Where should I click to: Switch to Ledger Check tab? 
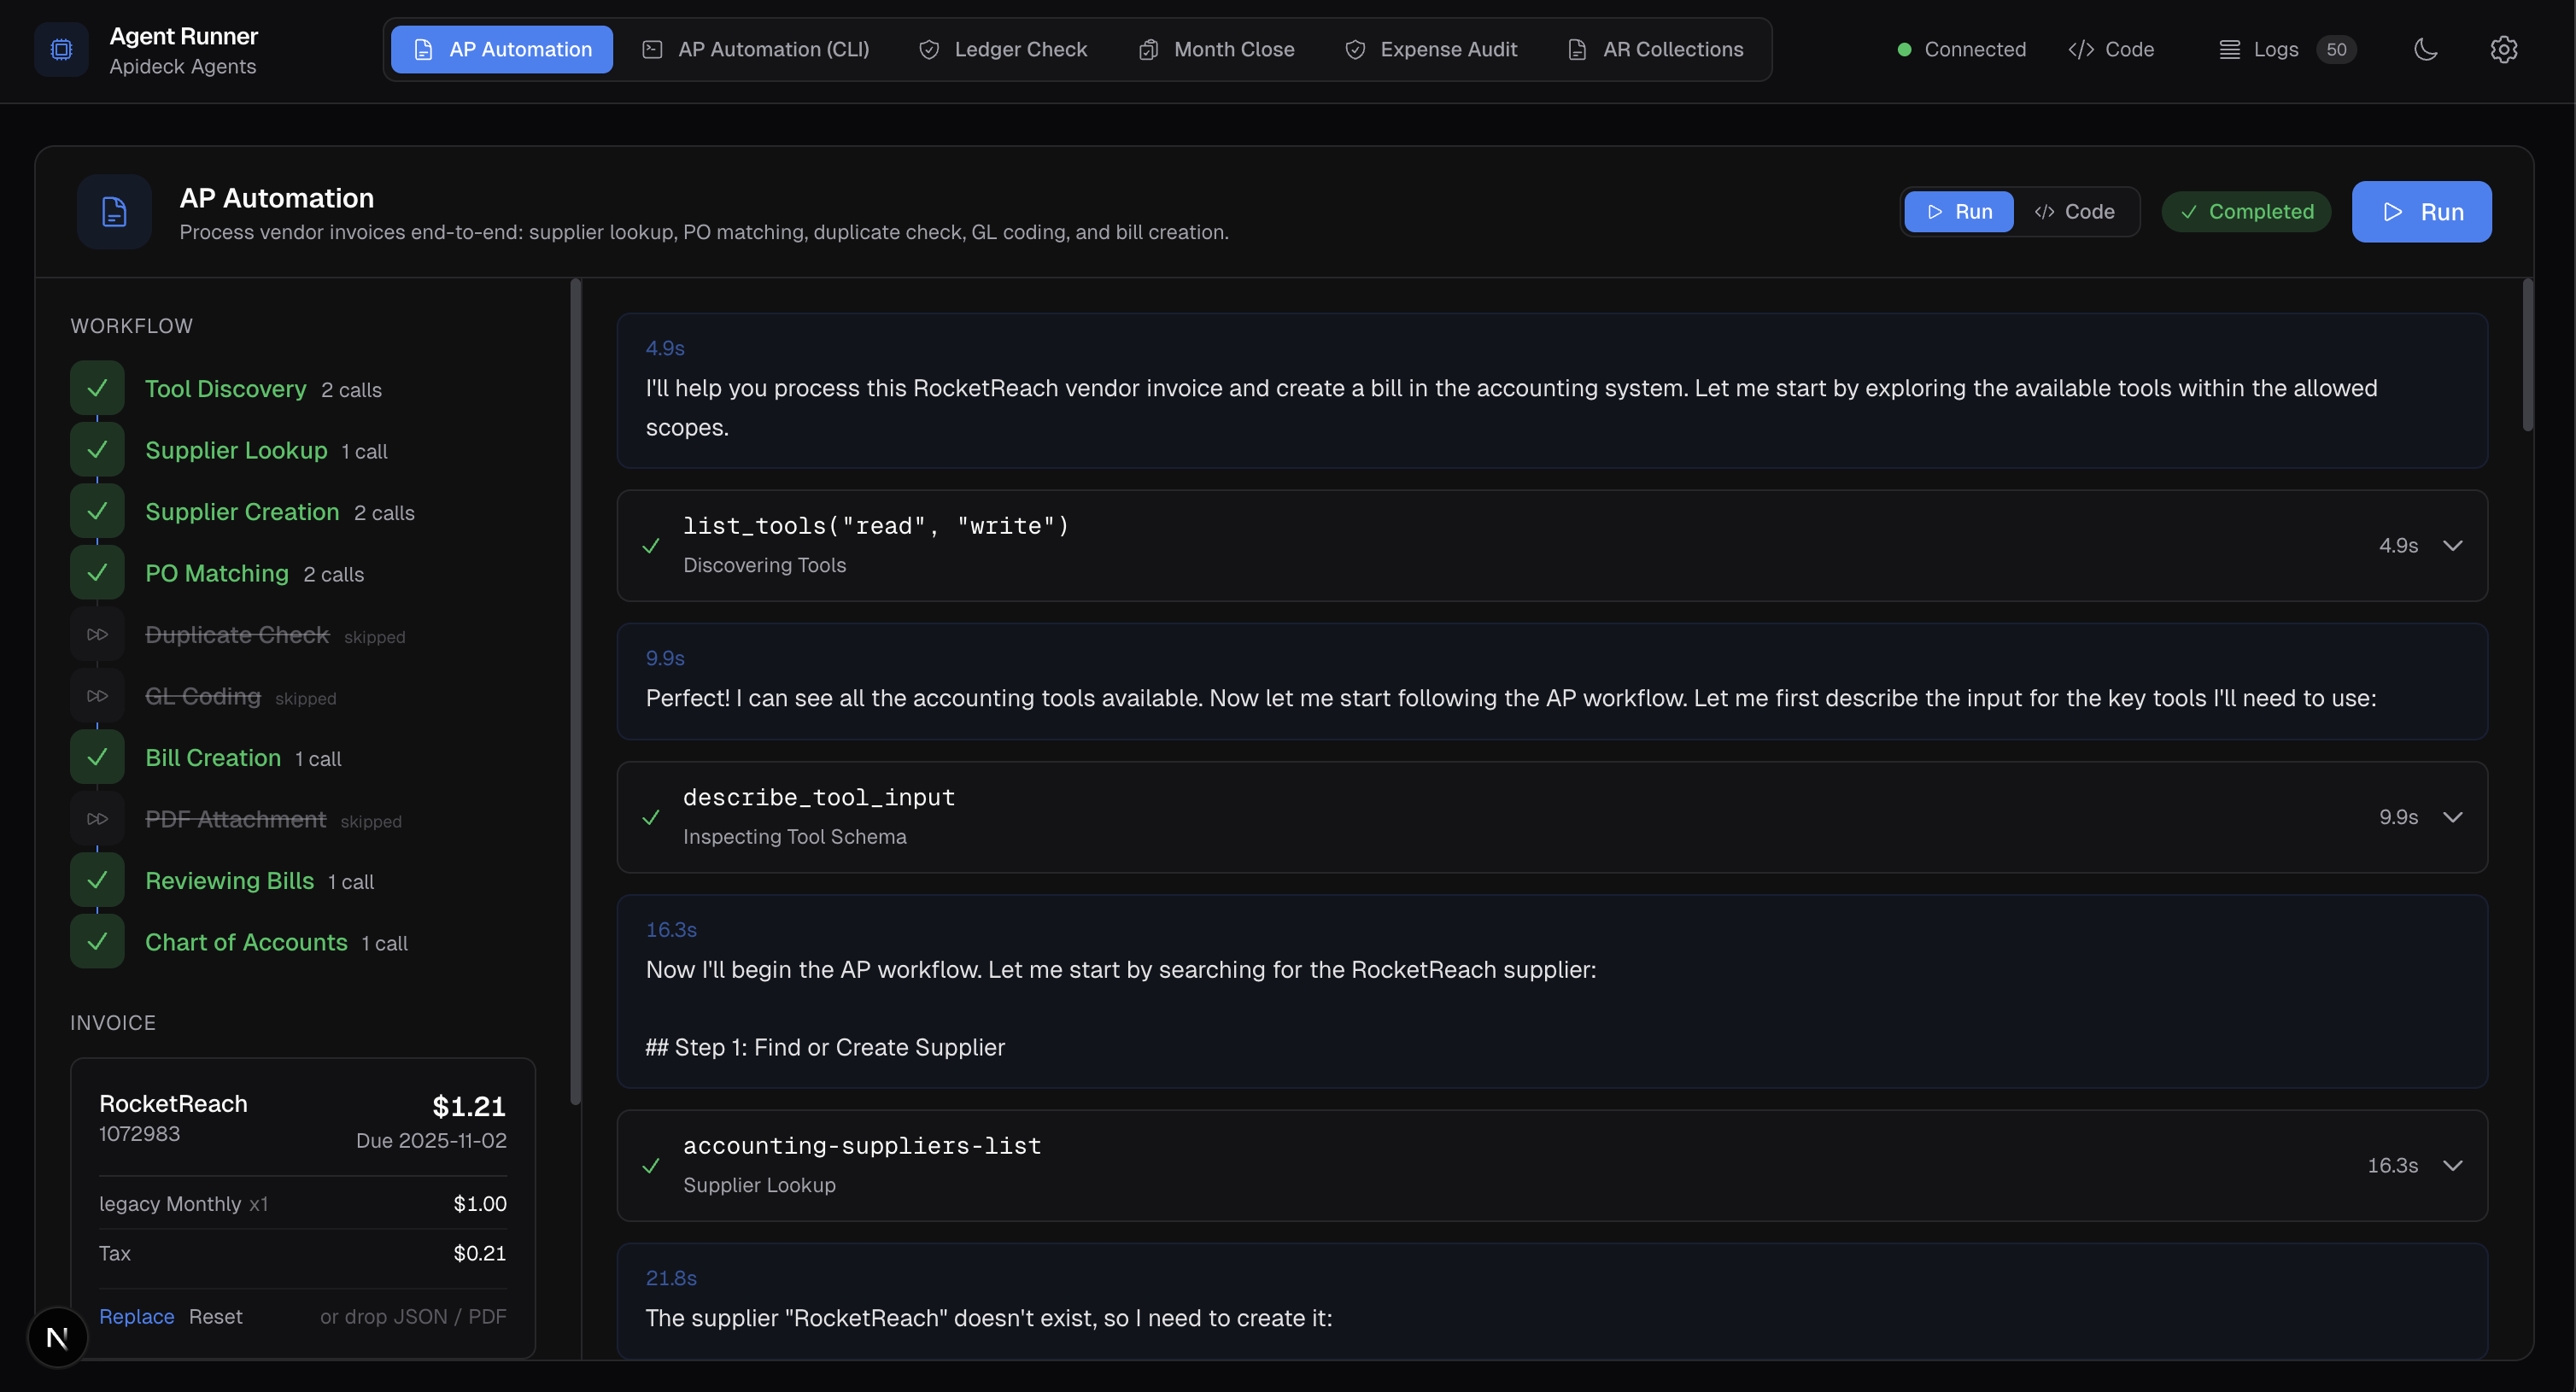(1003, 49)
